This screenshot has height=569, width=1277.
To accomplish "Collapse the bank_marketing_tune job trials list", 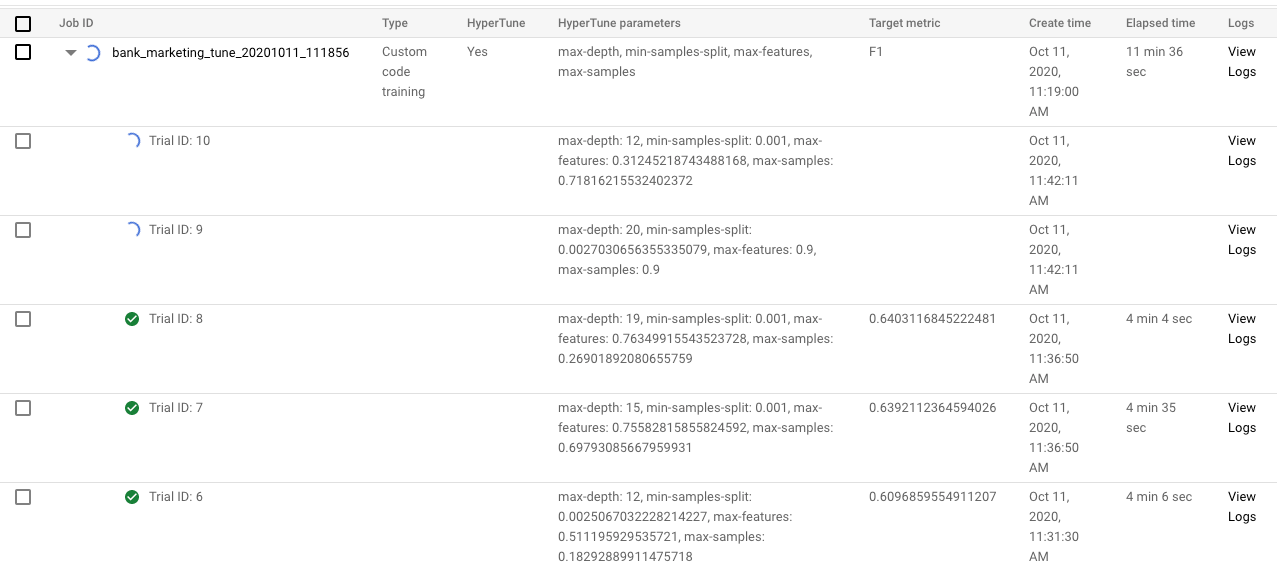I will pos(71,53).
